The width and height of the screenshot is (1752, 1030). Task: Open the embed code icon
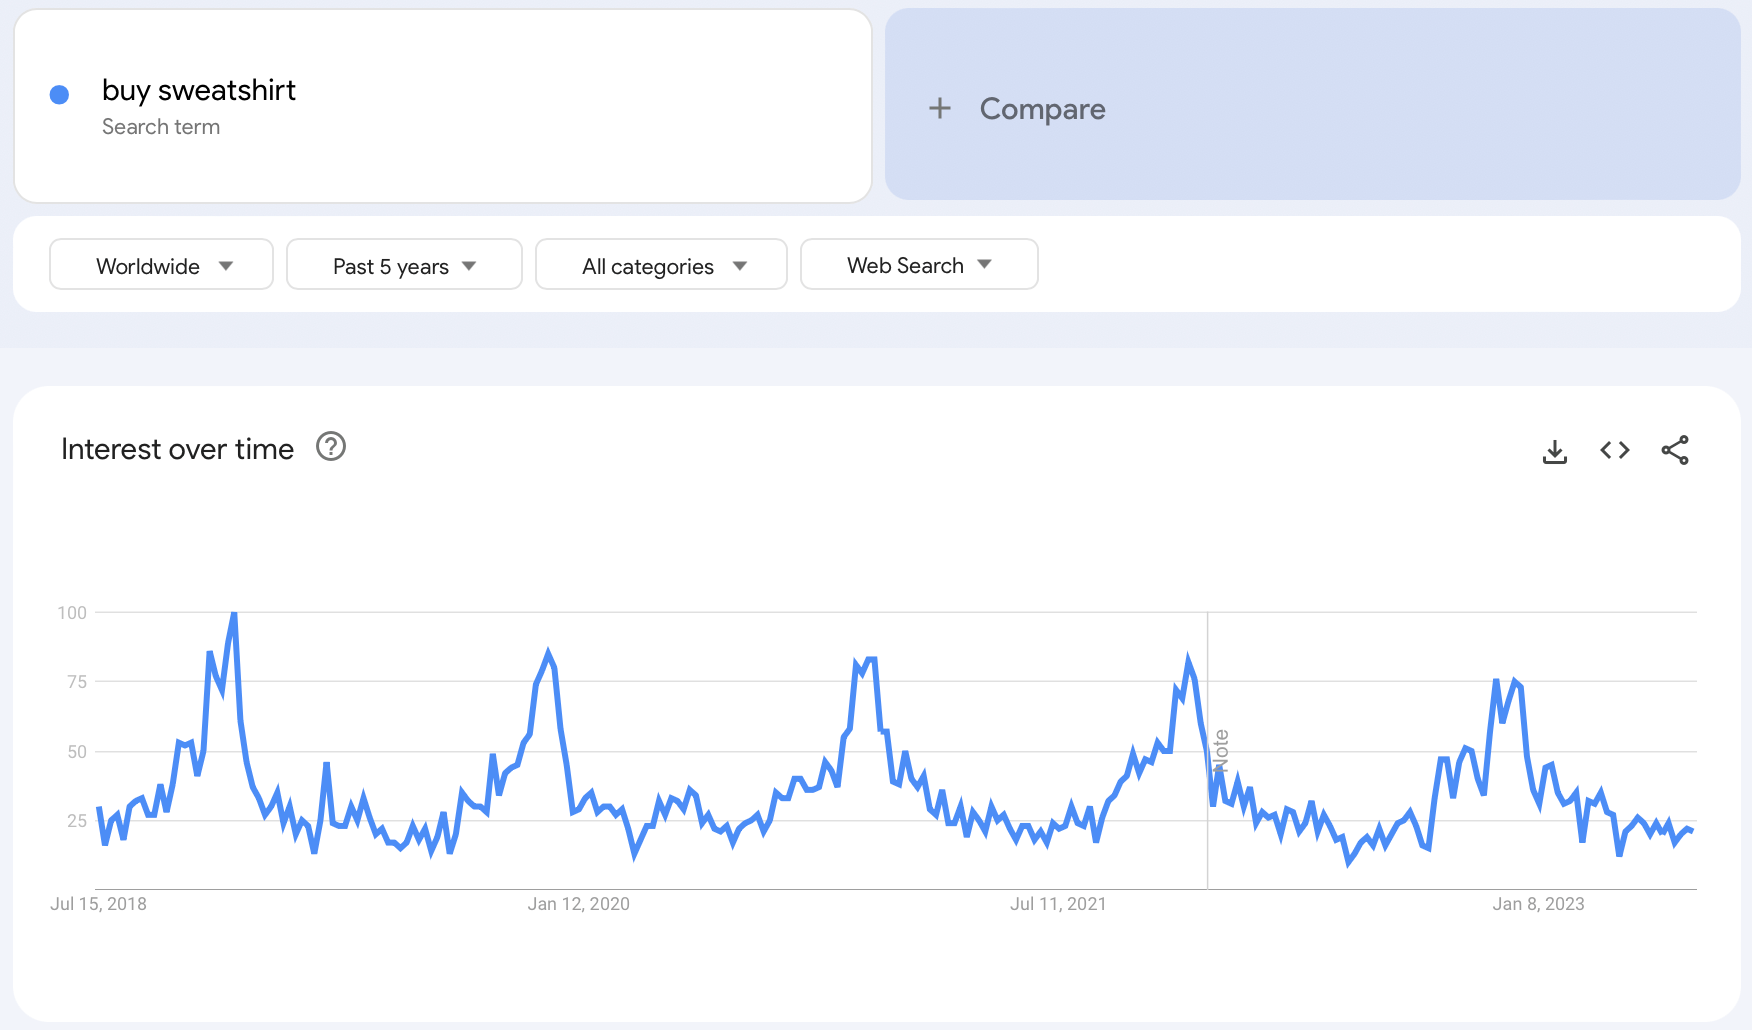tap(1614, 451)
